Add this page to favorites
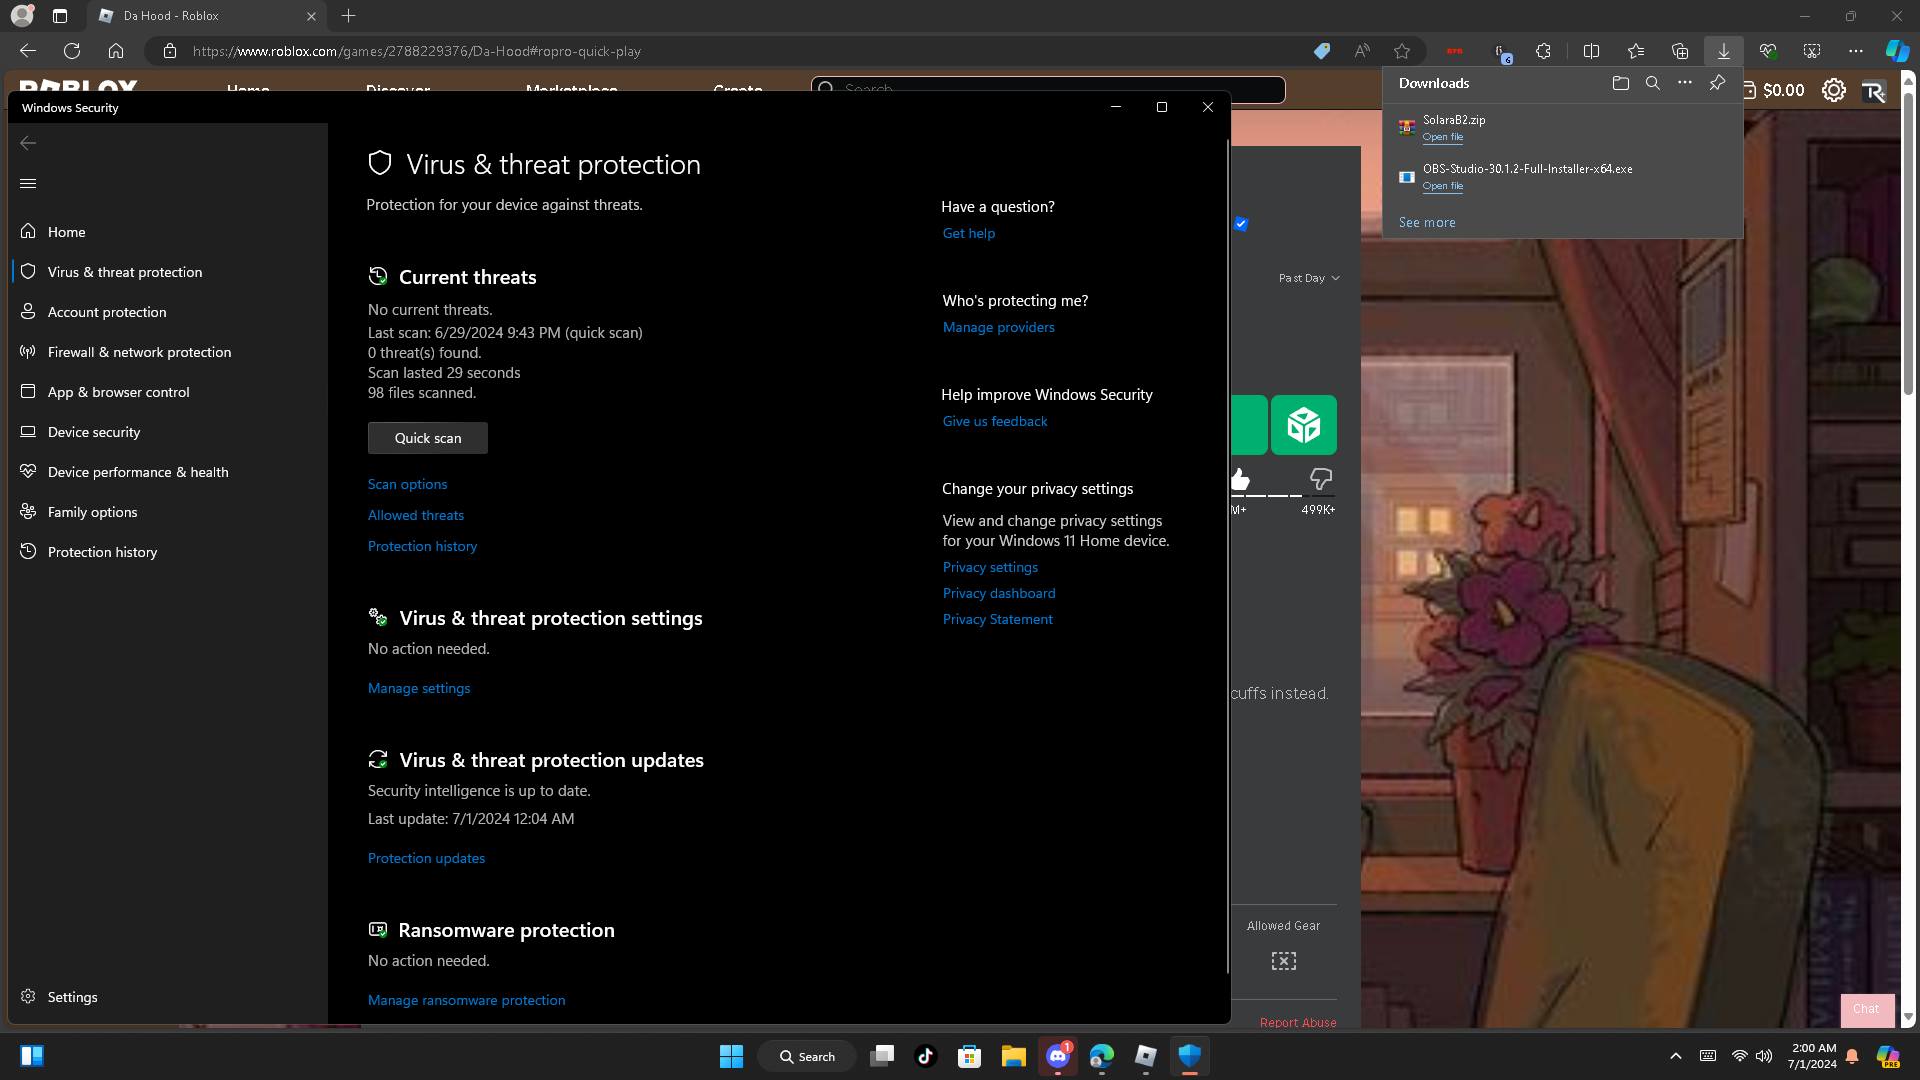The height and width of the screenshot is (1080, 1920). click(x=1402, y=51)
